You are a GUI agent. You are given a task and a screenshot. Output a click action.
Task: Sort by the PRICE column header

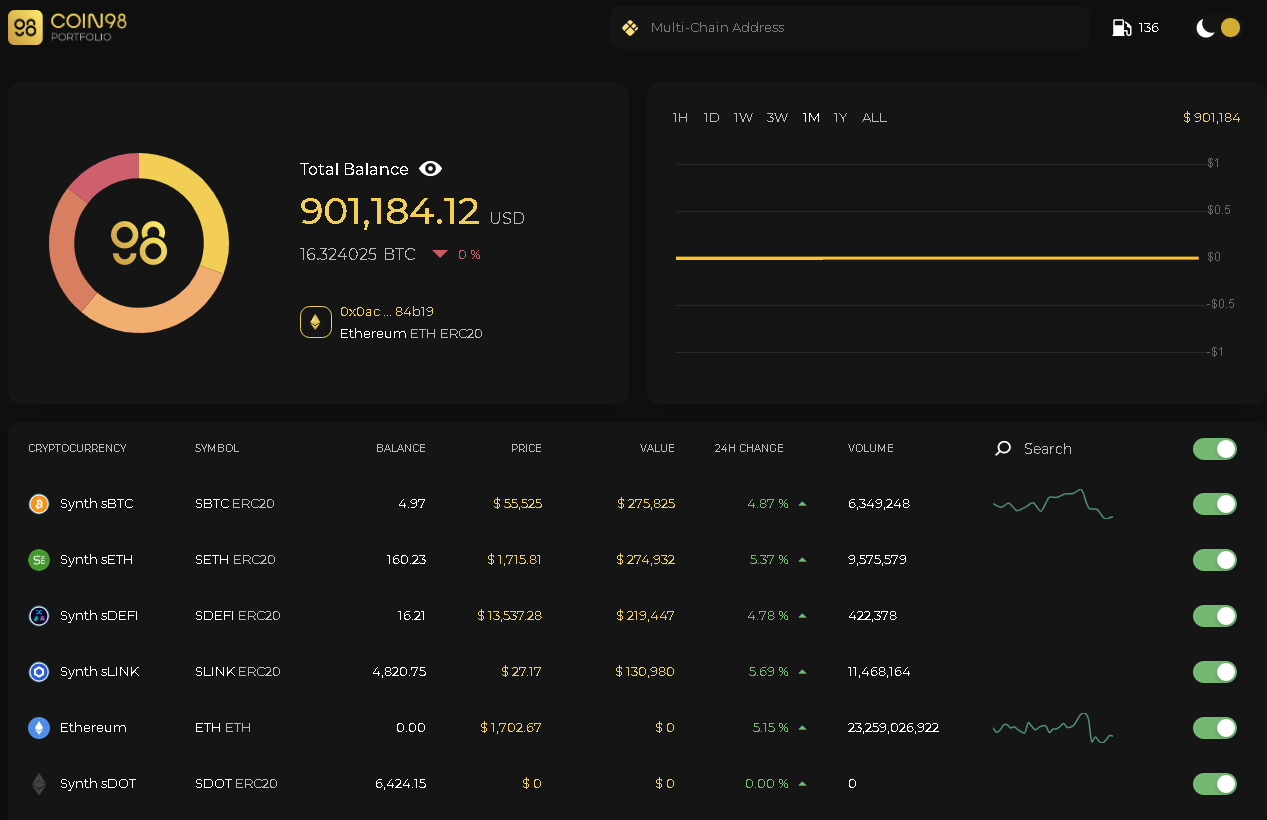coord(526,449)
